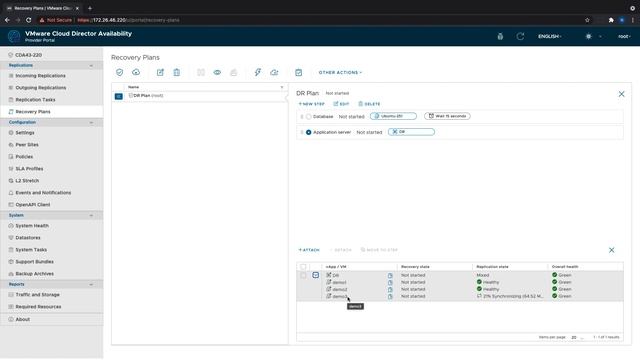
Task: Collapse the Configuration sidebar section
Action: coord(91,122)
